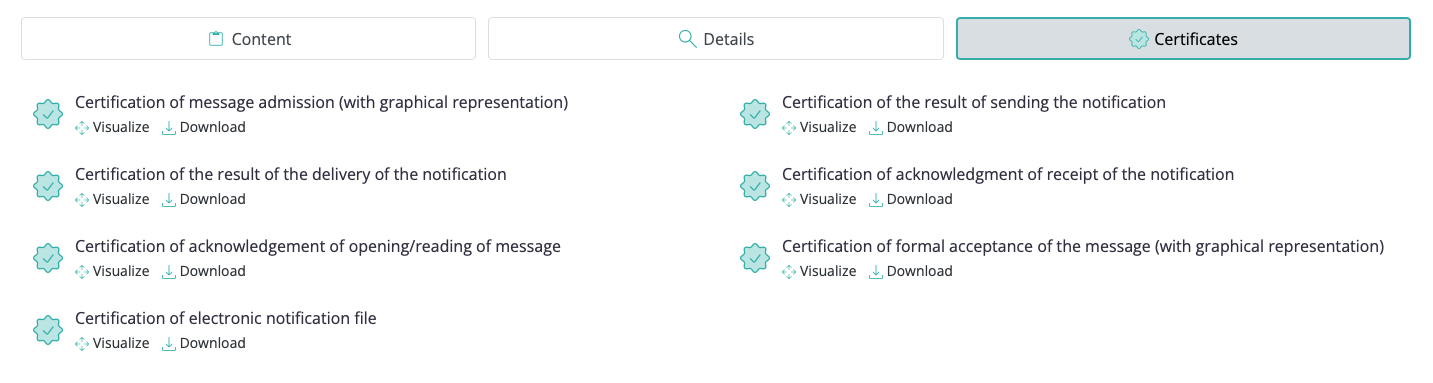Visualize acknowledgment of receipt certificate
This screenshot has height=383, width=1433.
click(x=819, y=199)
